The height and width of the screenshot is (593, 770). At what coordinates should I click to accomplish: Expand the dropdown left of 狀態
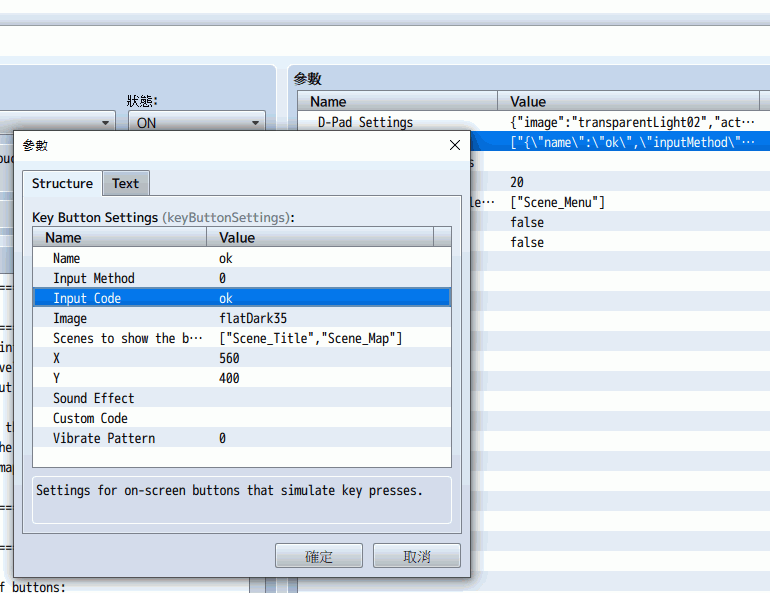point(57,123)
